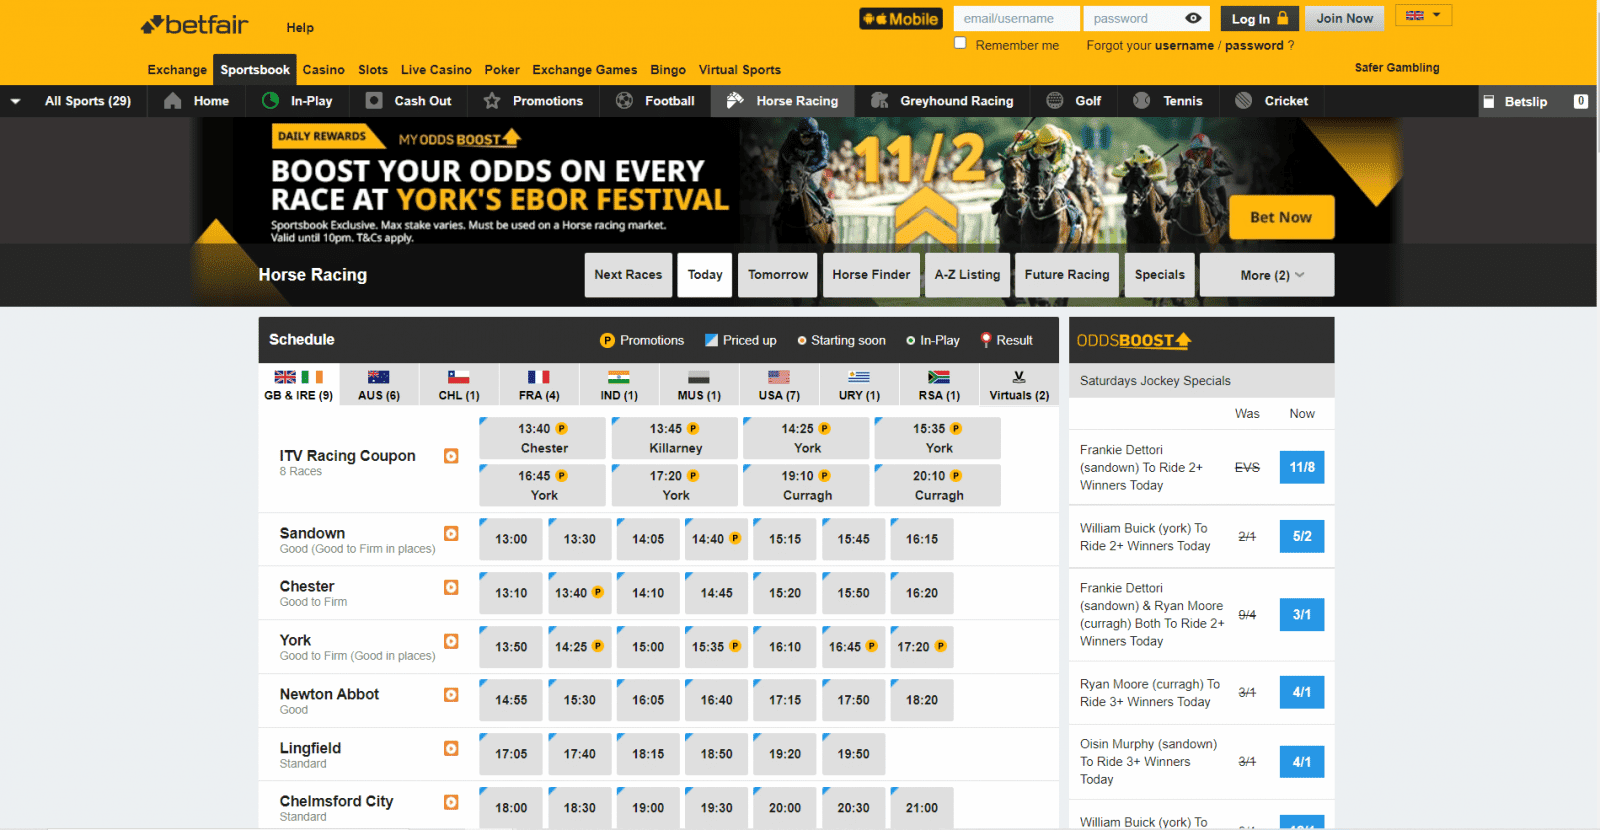The width and height of the screenshot is (1600, 830).
Task: Open the Horse Finder
Action: 871,275
